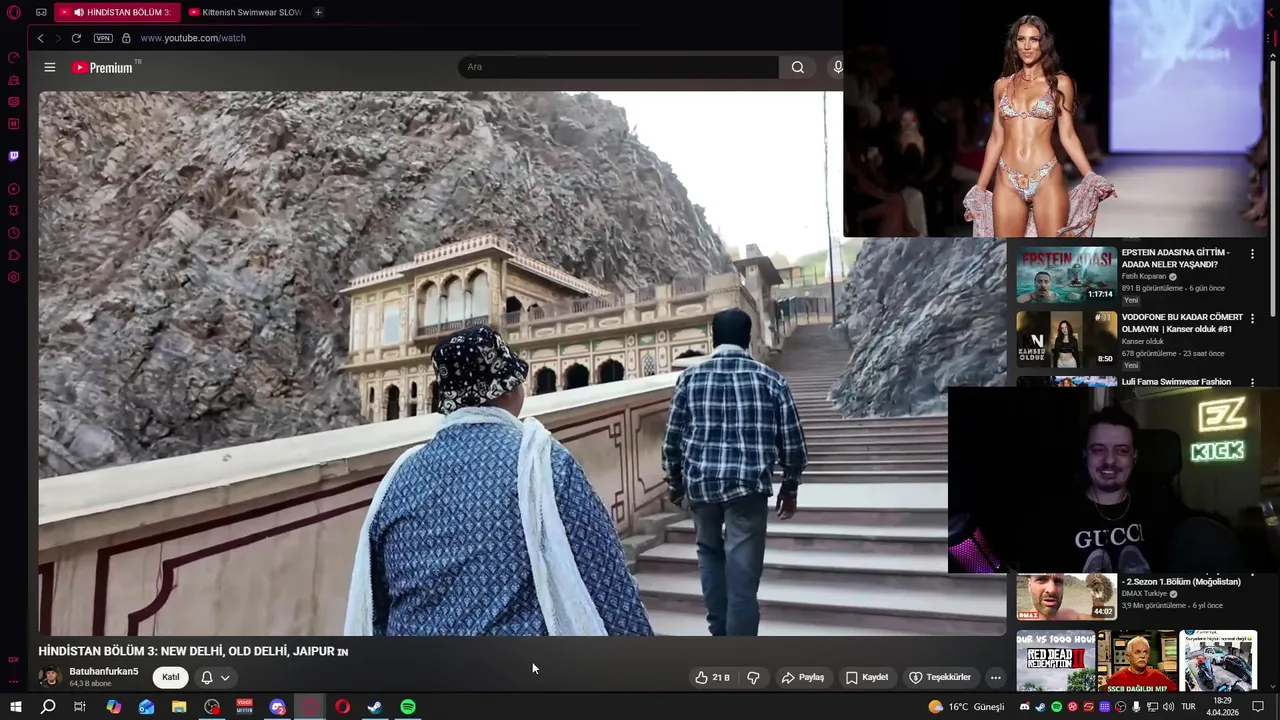
Task: Open the Moğolistan video thumbnail 44:02
Action: (1066, 597)
